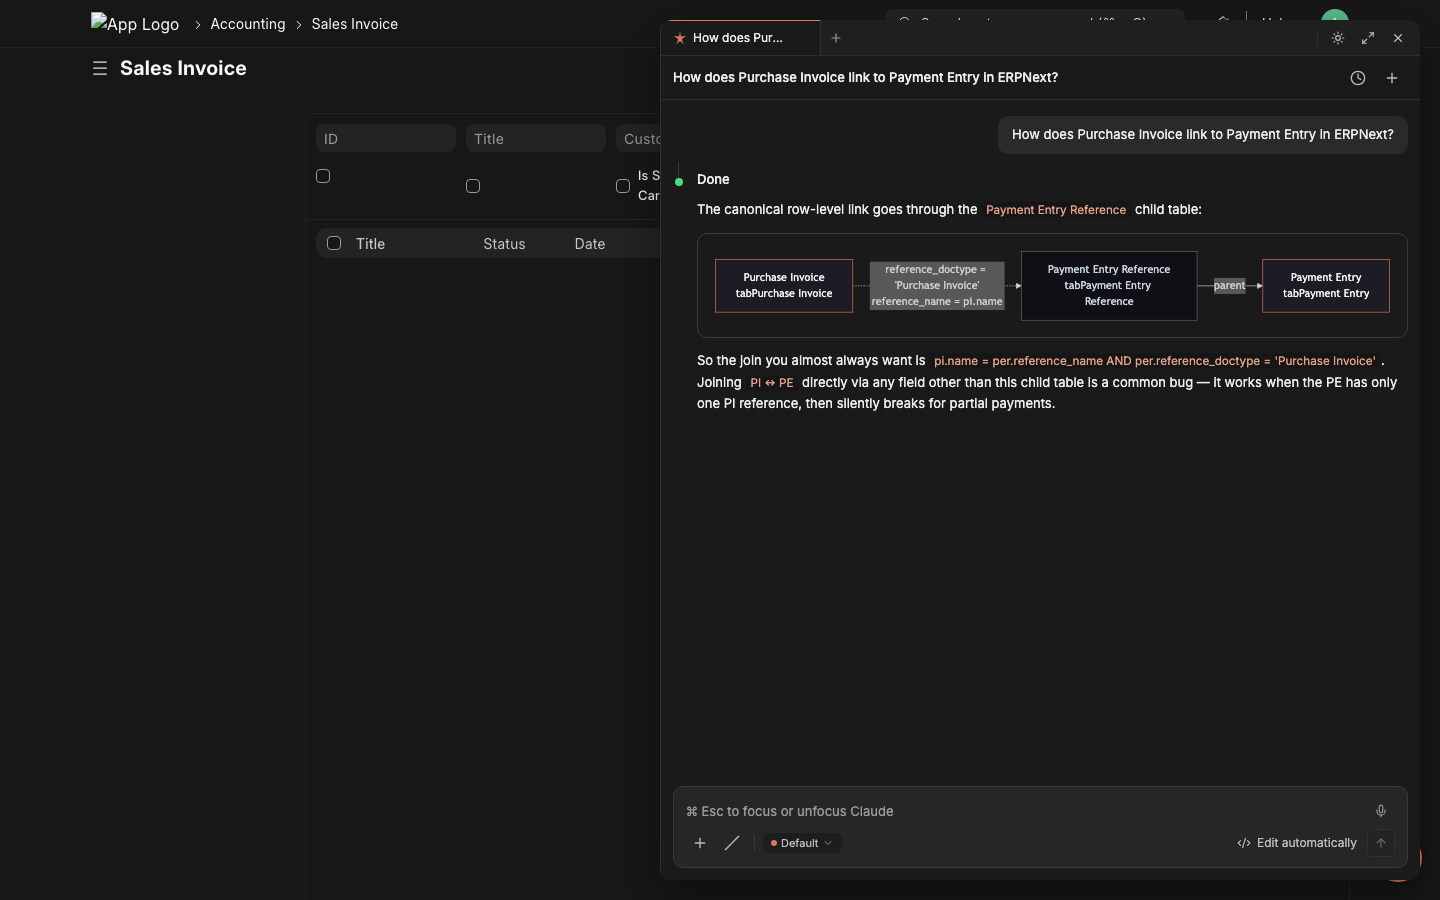The height and width of the screenshot is (900, 1440).
Task: Click 'Payment Entry Reference' inline code
Action: [1056, 210]
